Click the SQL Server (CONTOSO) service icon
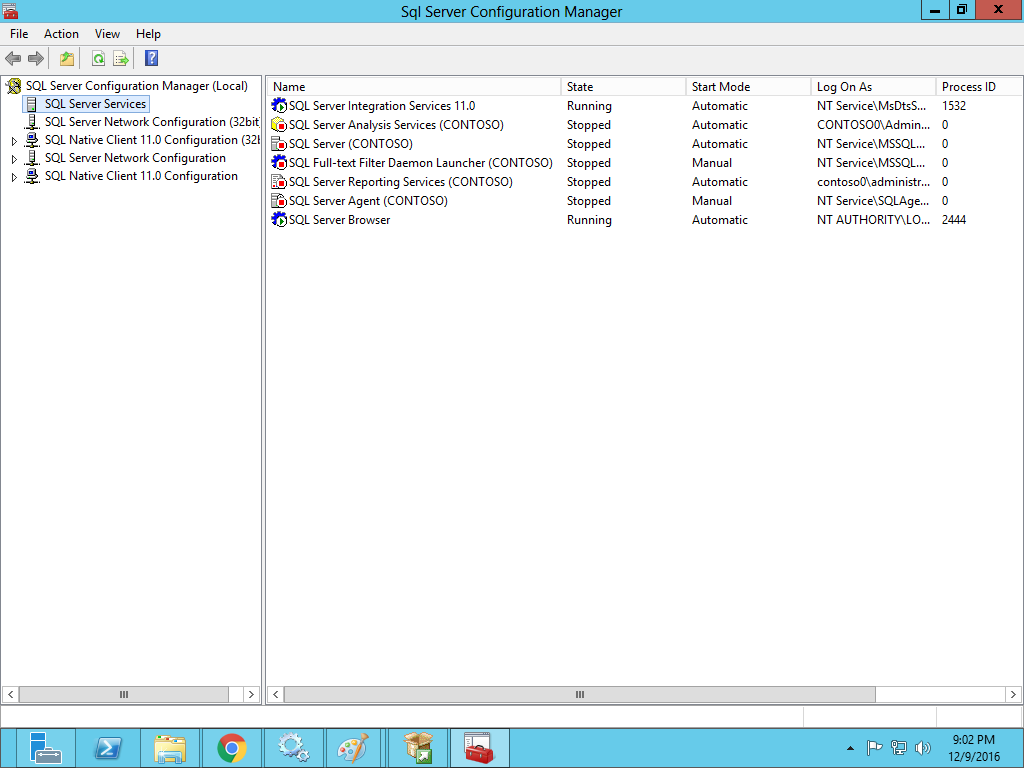The image size is (1024, 768). pos(279,144)
